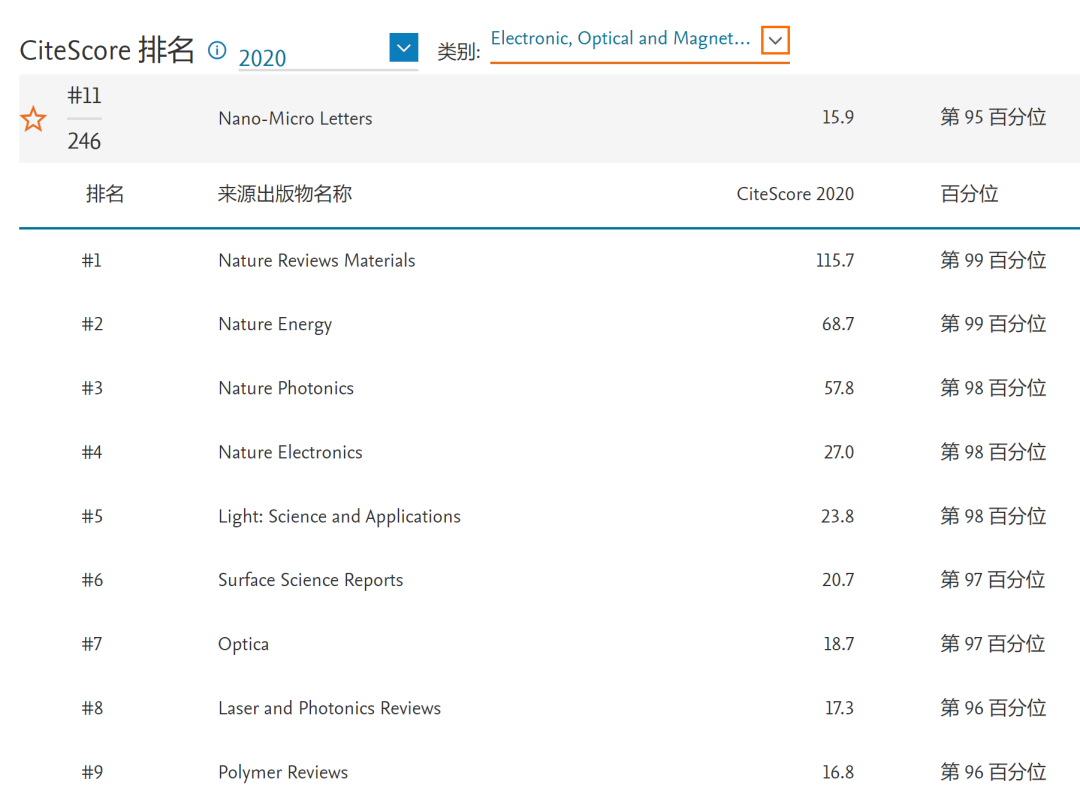The height and width of the screenshot is (803, 1080).
Task: Click the 类别: label
Action: (x=459, y=52)
